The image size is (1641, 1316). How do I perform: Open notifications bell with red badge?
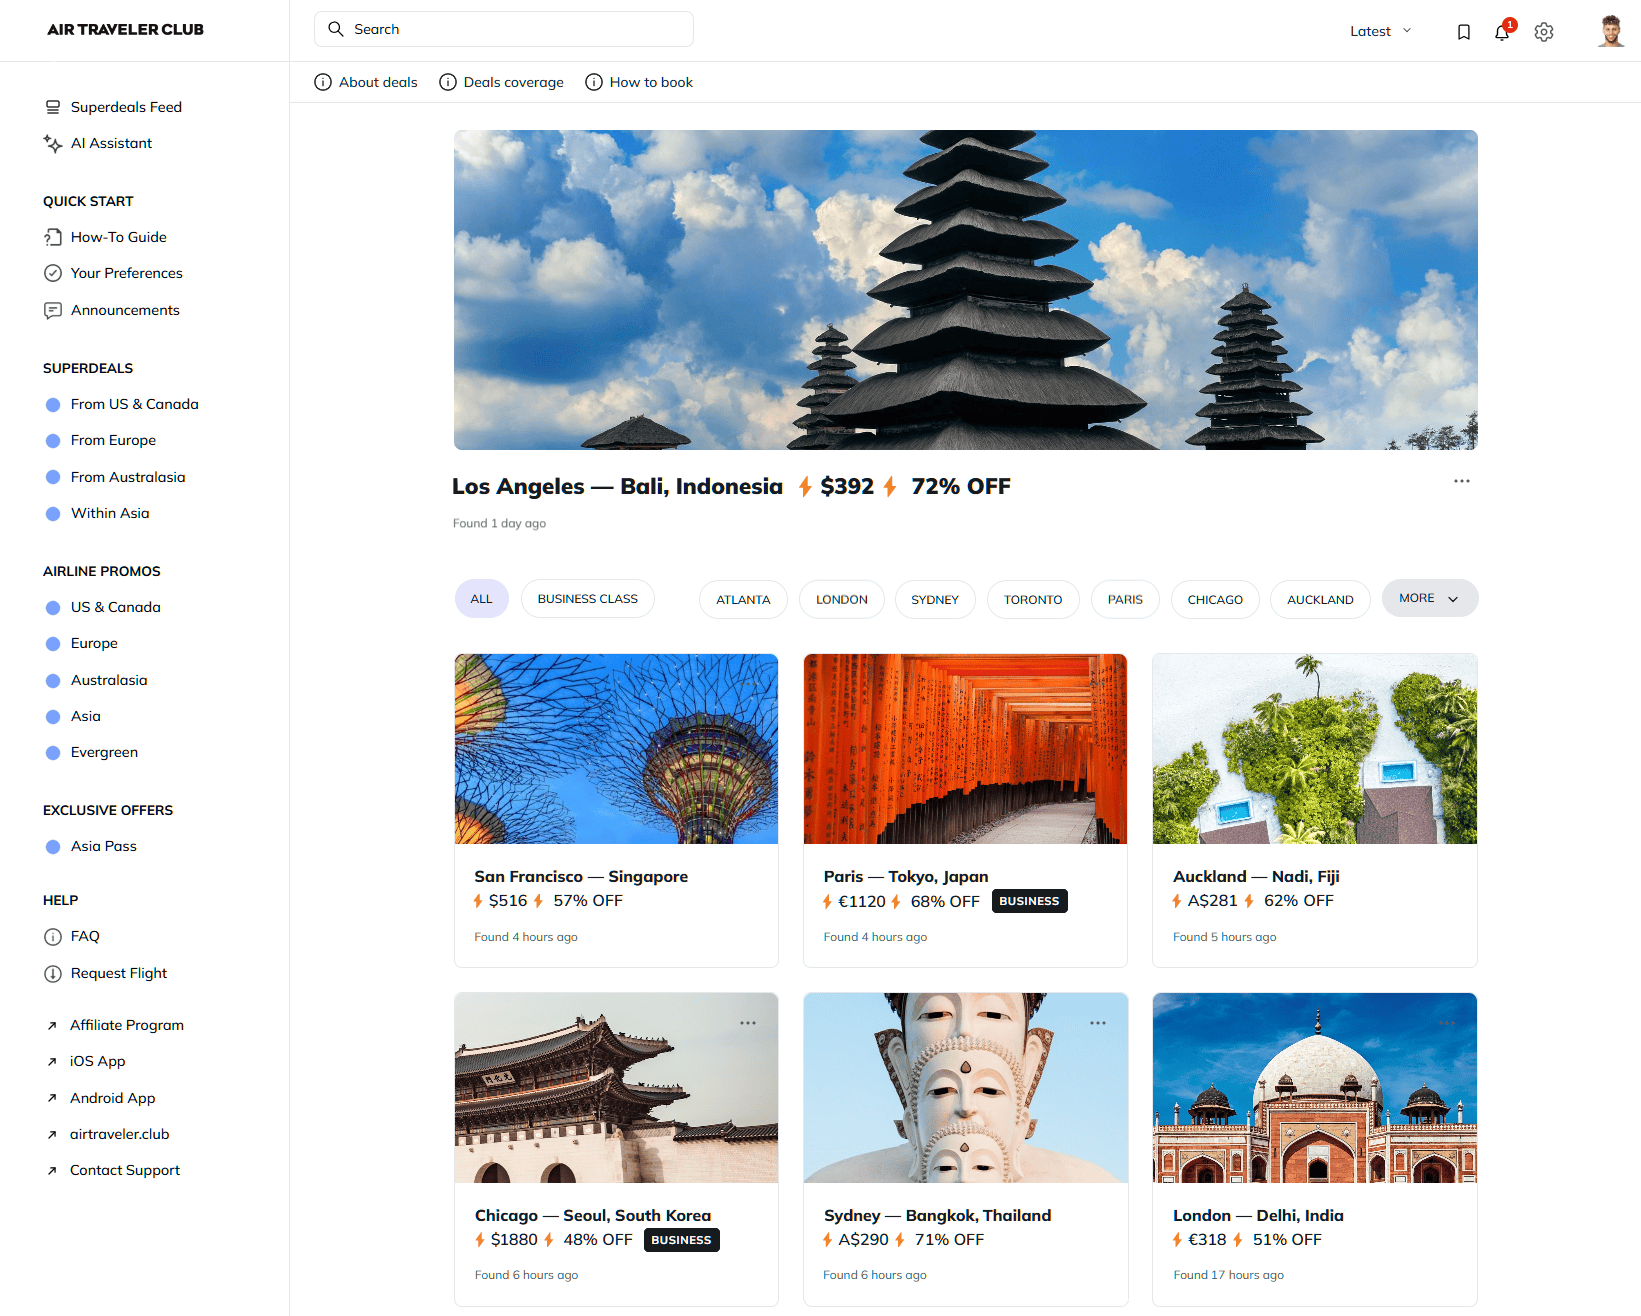(x=1502, y=32)
